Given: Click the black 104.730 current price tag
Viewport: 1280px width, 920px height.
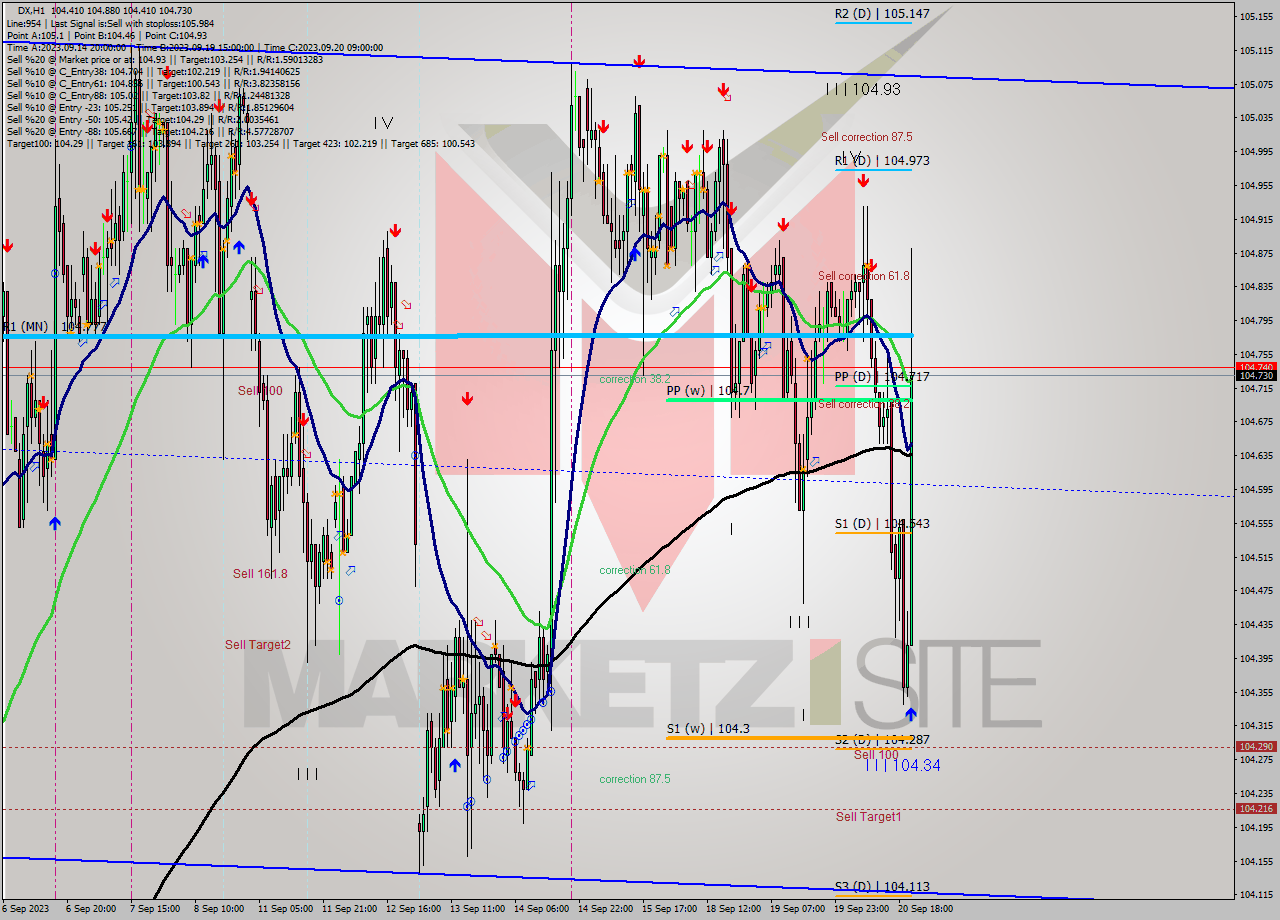Looking at the screenshot, I should coord(1255,376).
